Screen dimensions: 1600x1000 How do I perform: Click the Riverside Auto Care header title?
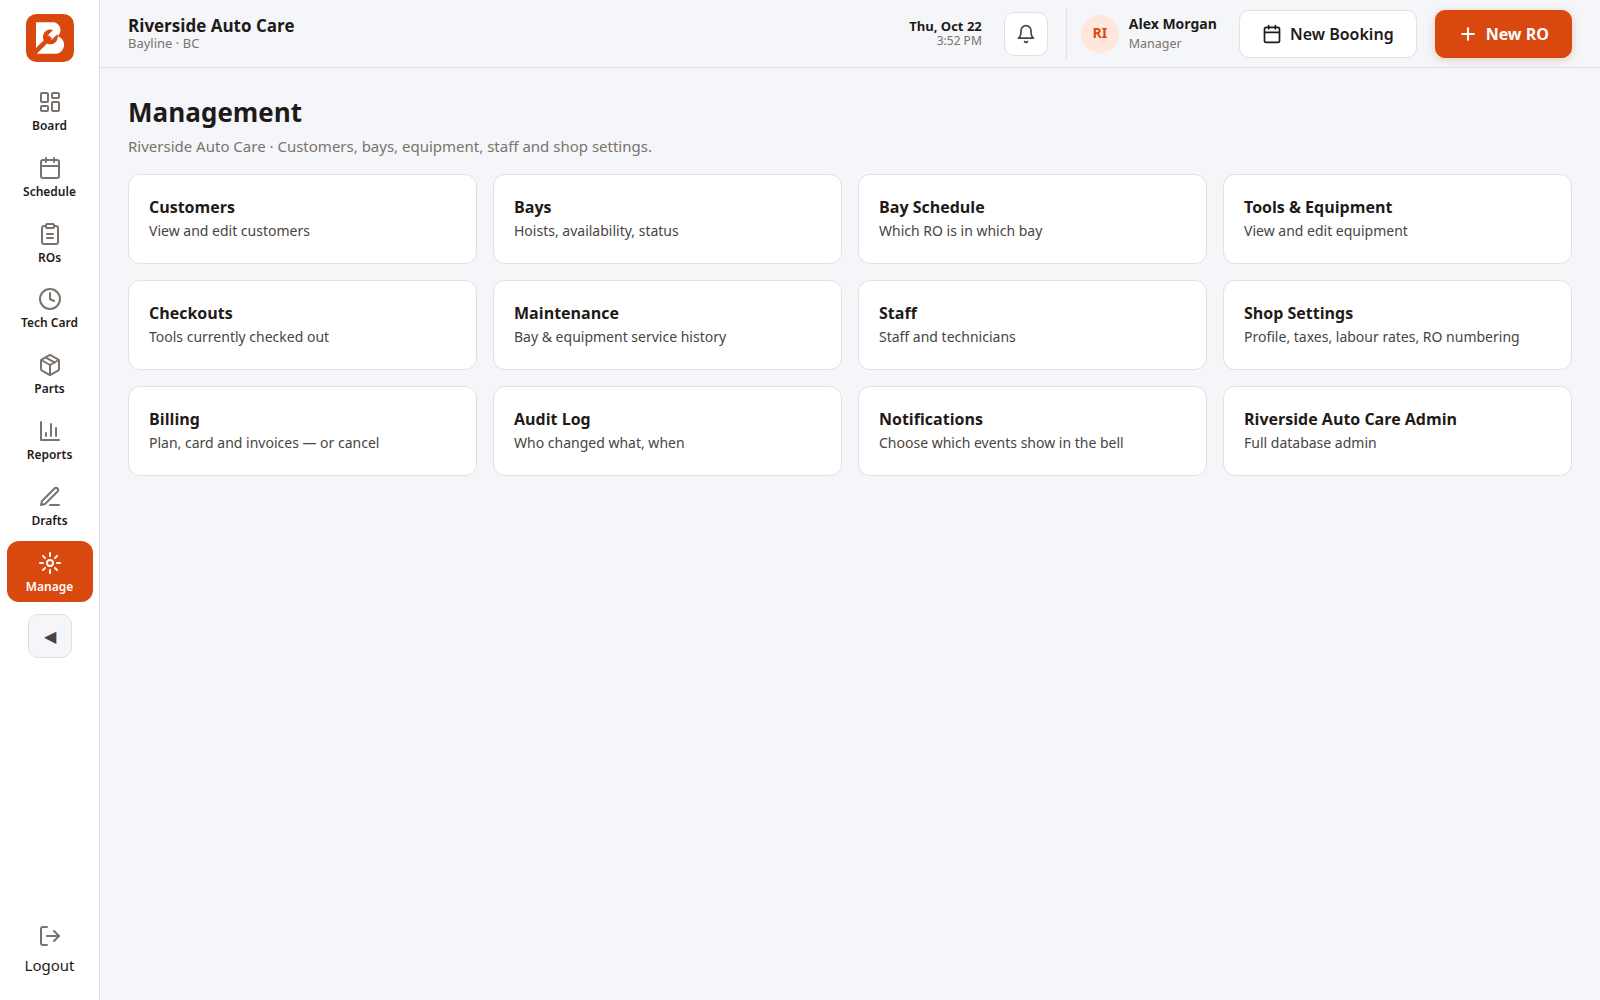pyautogui.click(x=211, y=26)
